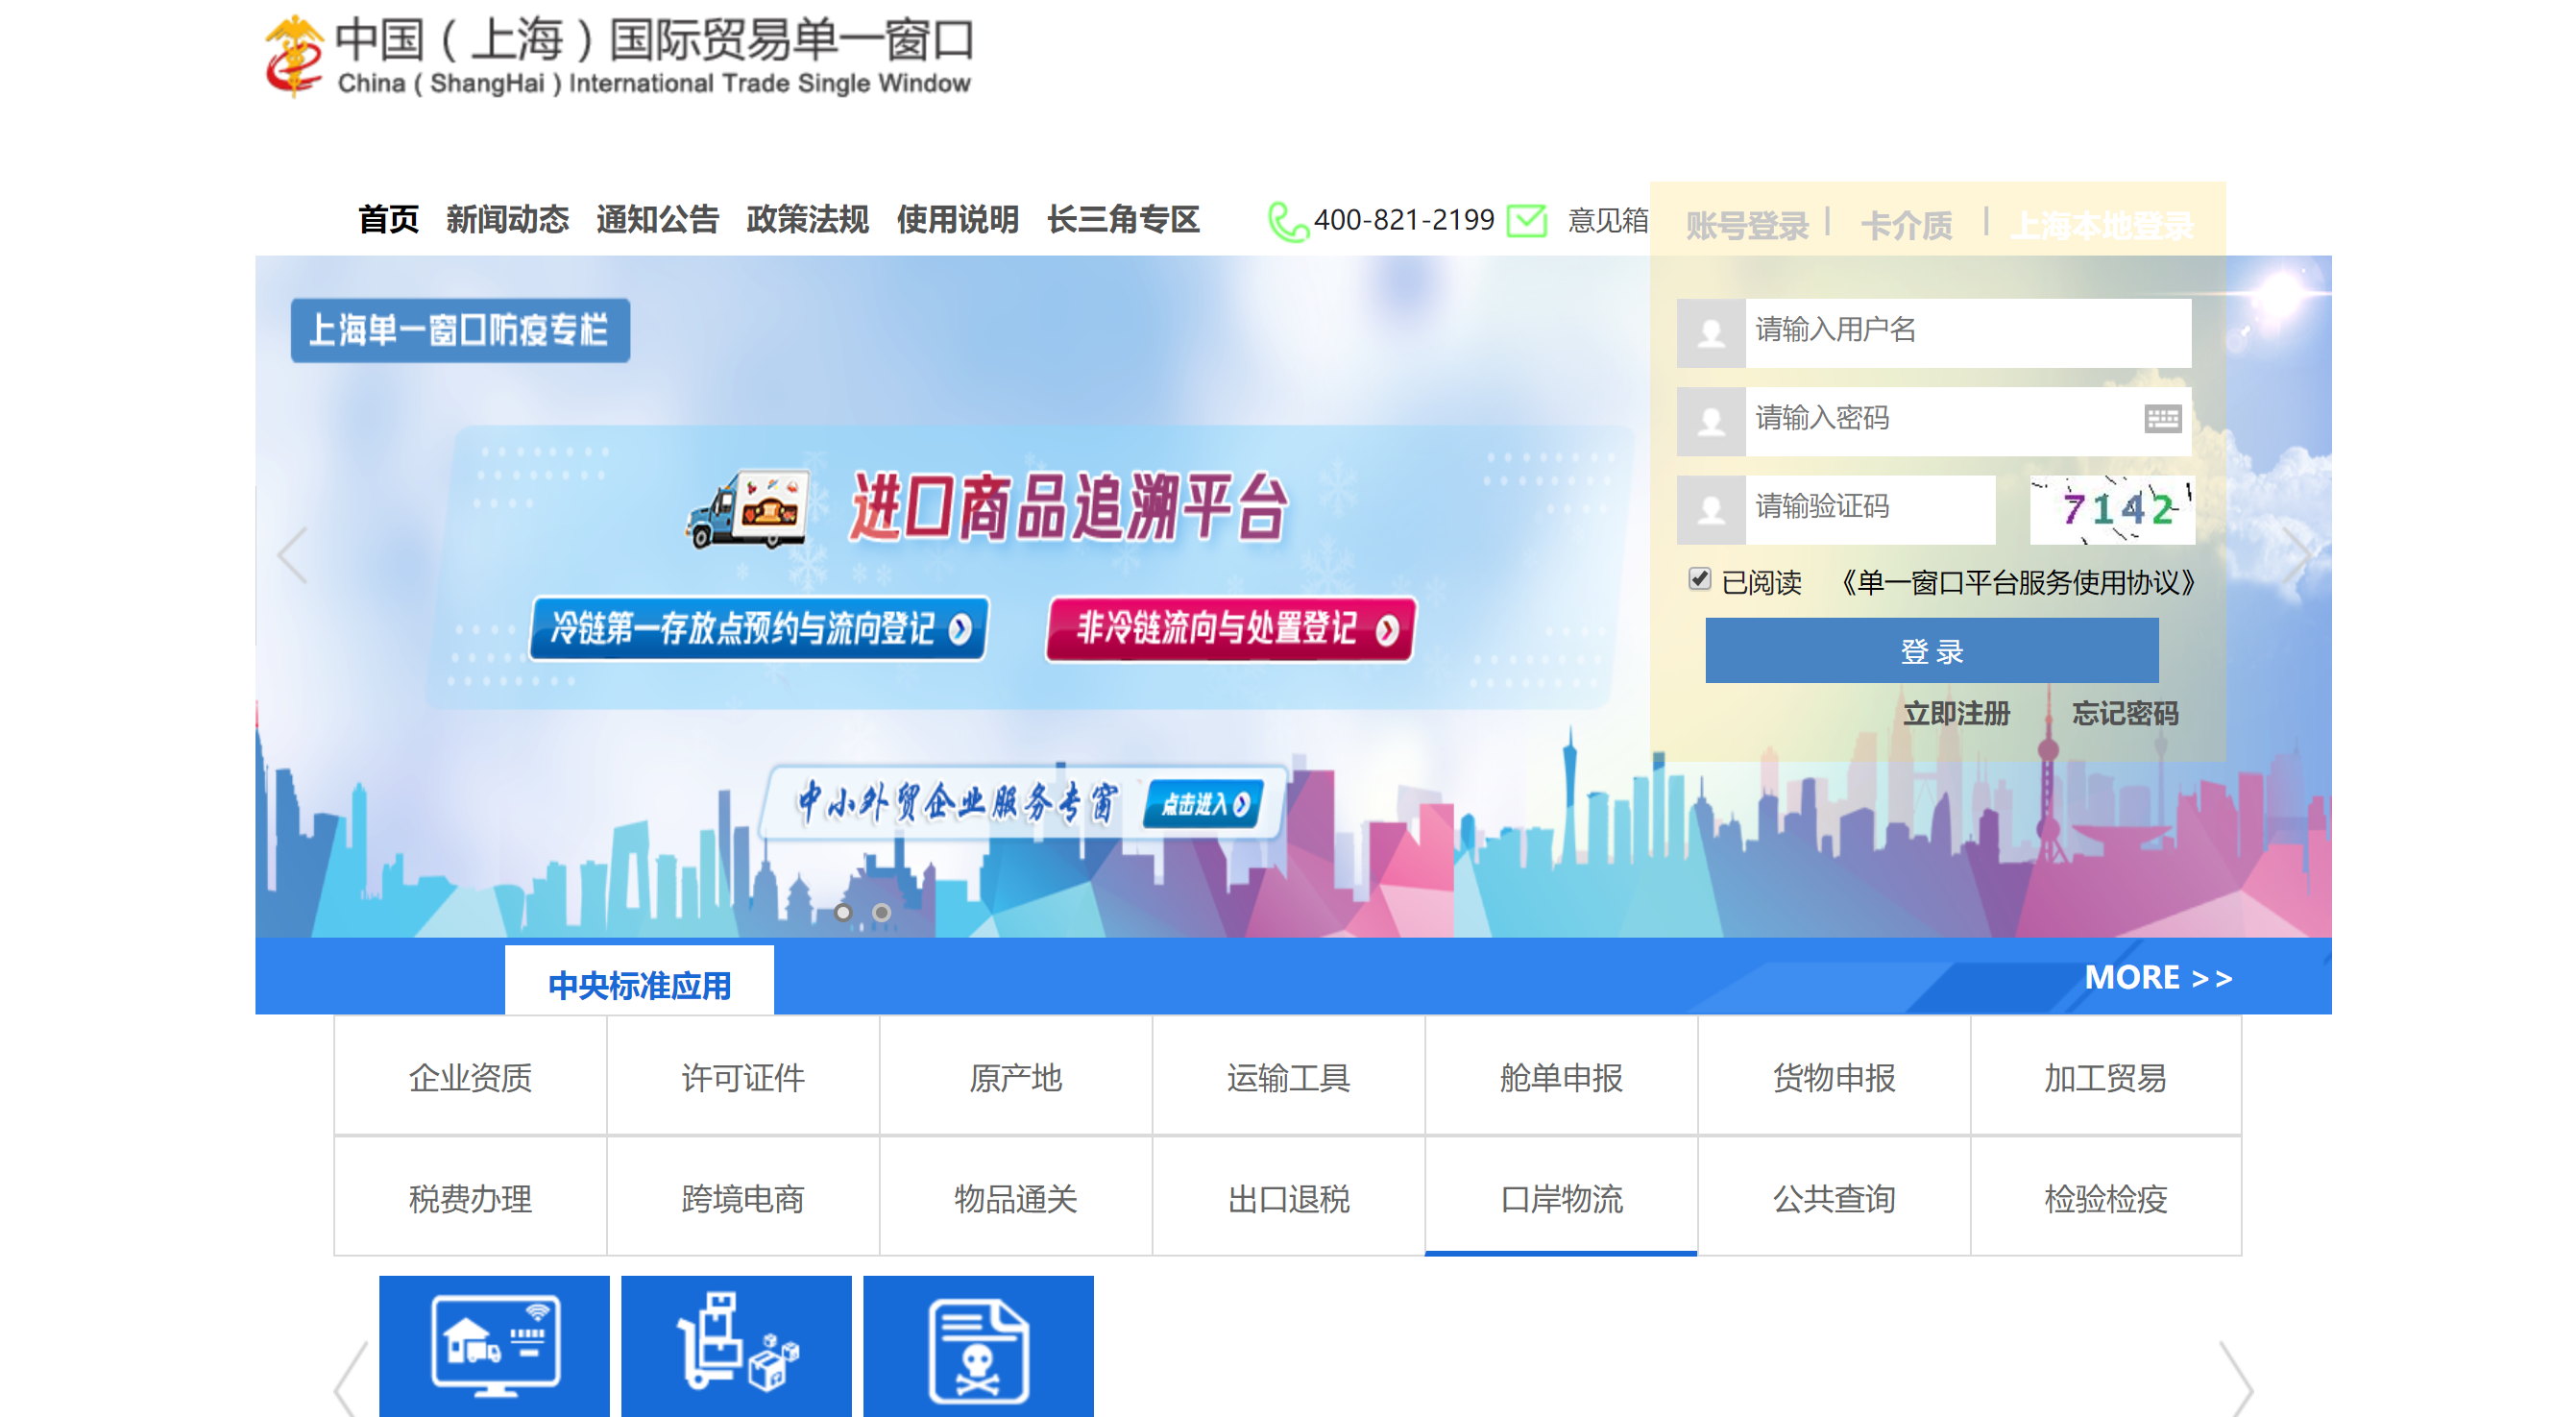Open 出口退税 category

point(1288,1197)
